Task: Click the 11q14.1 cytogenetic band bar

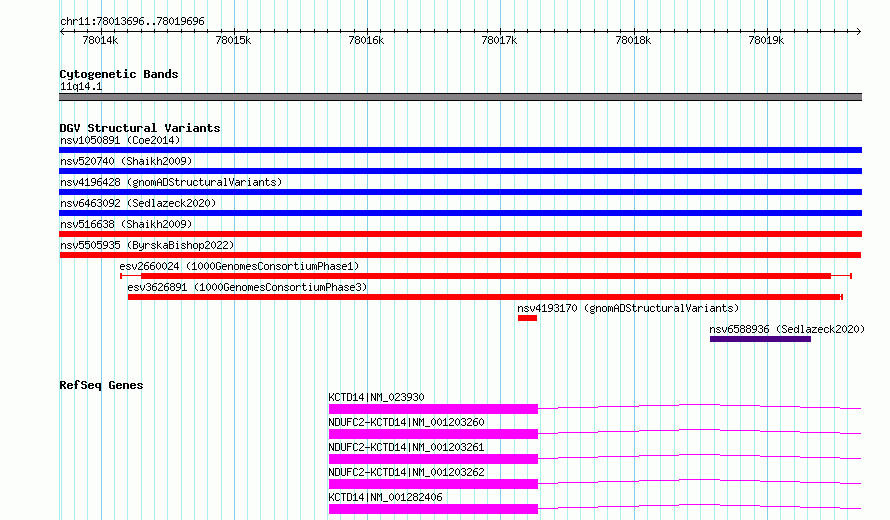Action: coord(460,97)
